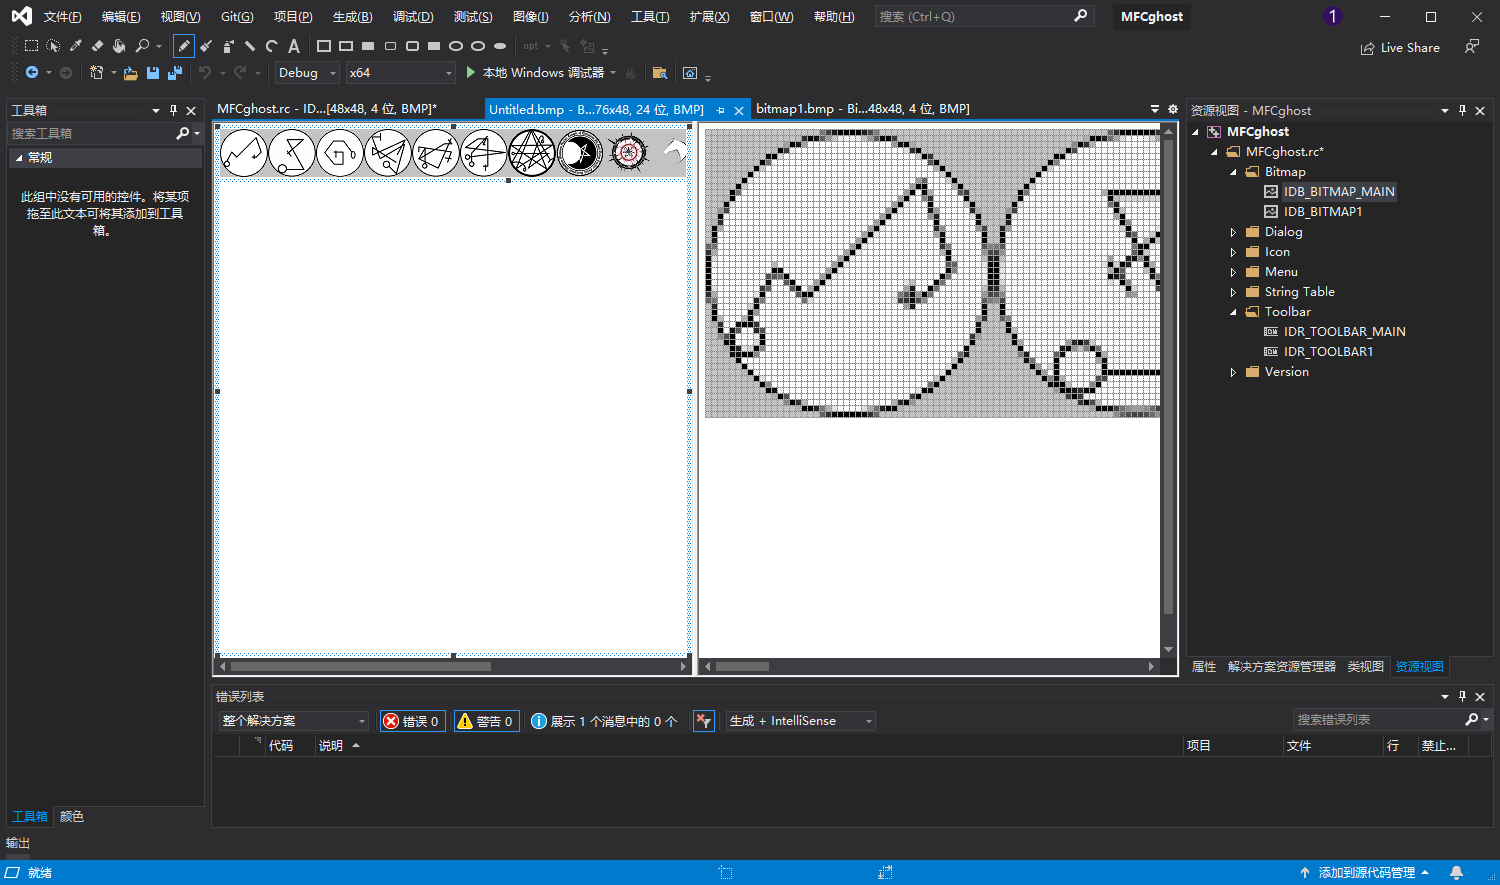Toggle the messages (消息) filter
The height and width of the screenshot is (885, 1500).
coord(604,721)
